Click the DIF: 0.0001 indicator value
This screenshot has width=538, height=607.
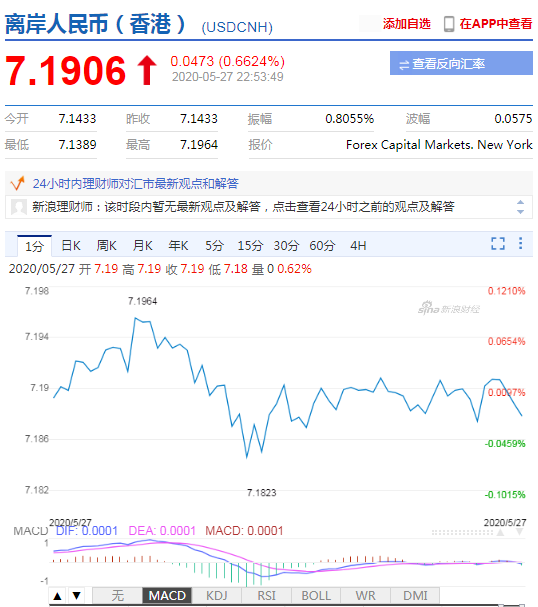click(x=87, y=531)
